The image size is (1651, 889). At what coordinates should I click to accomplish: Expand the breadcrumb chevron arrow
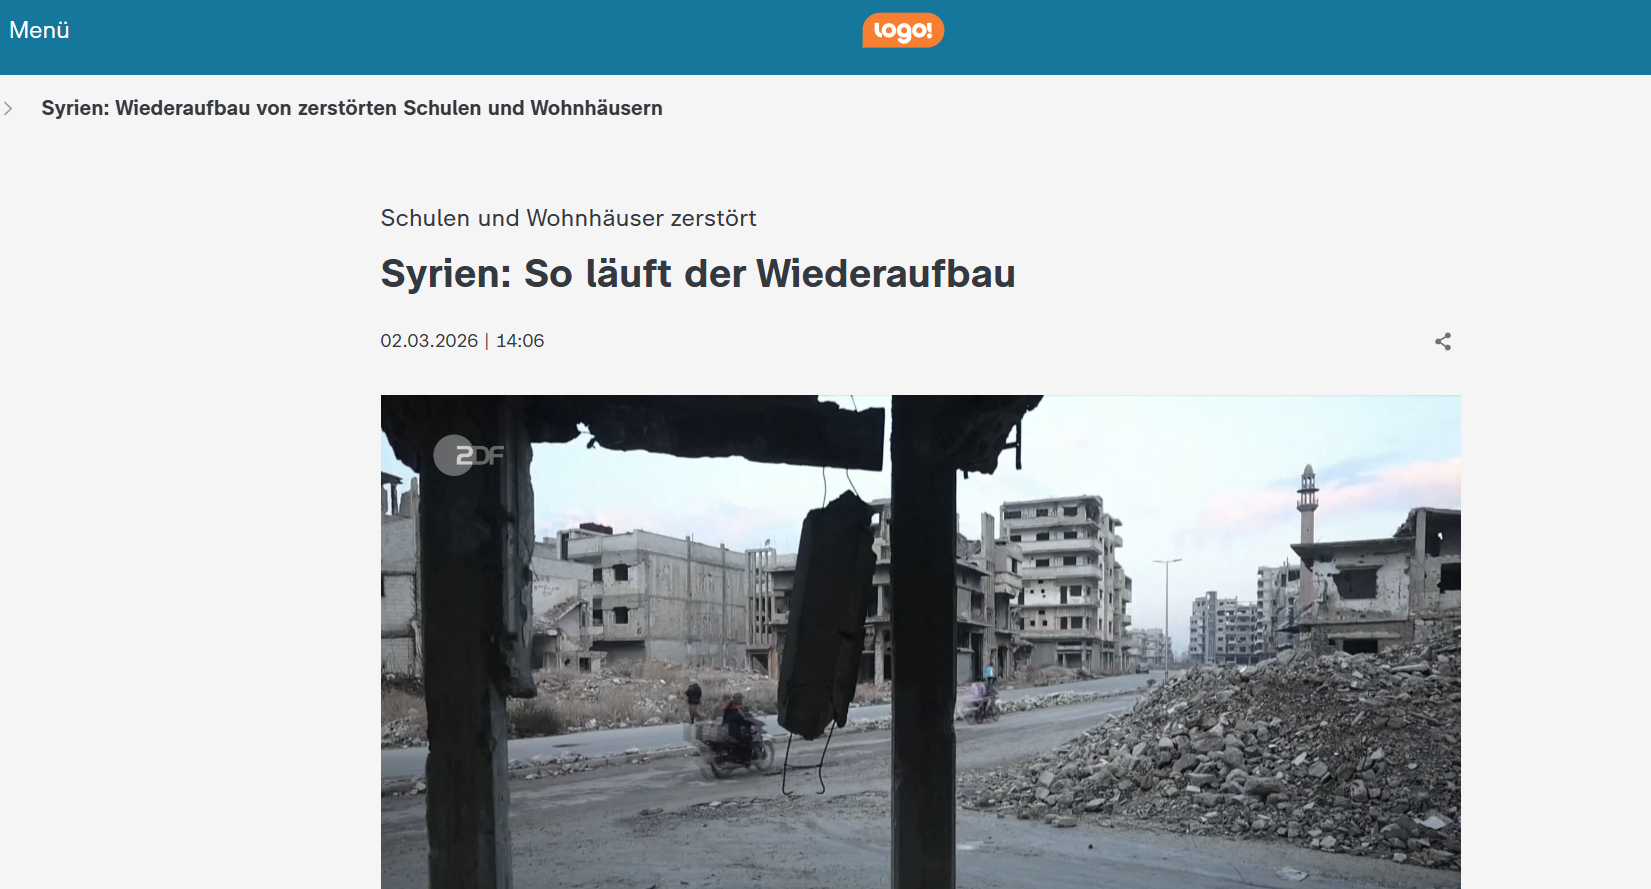[8, 108]
